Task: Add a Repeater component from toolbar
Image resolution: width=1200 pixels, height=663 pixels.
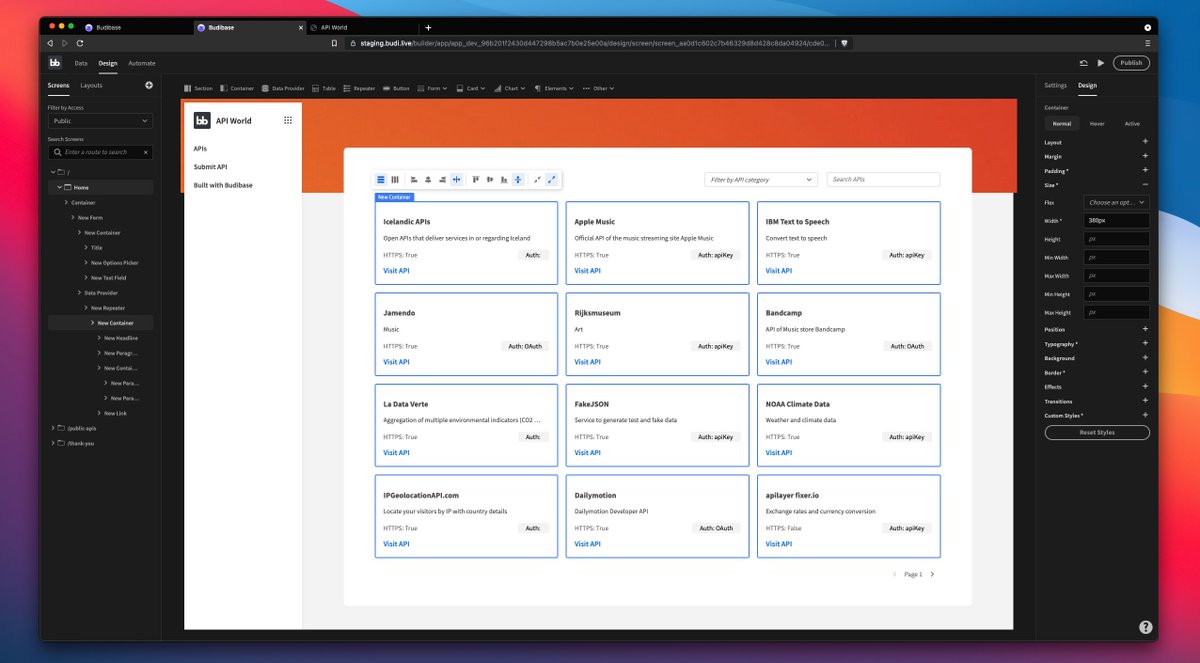Action: pos(359,88)
